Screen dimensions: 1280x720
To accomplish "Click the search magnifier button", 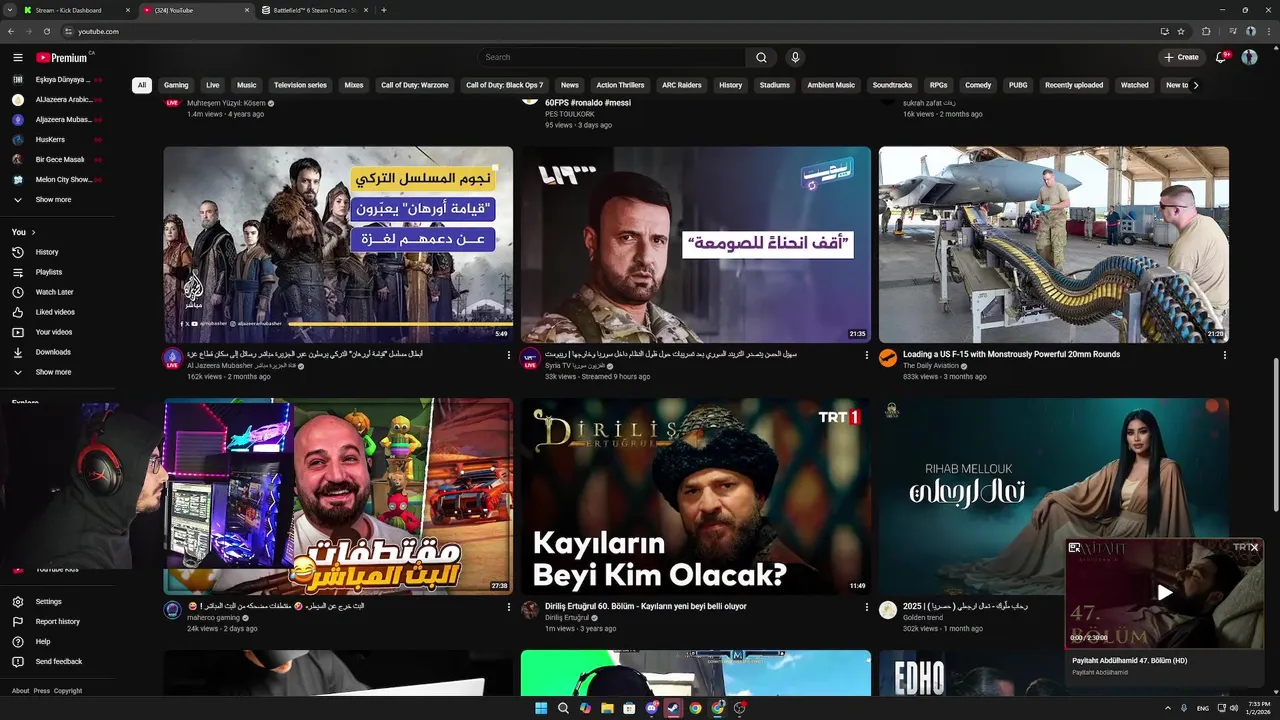I will tap(761, 57).
